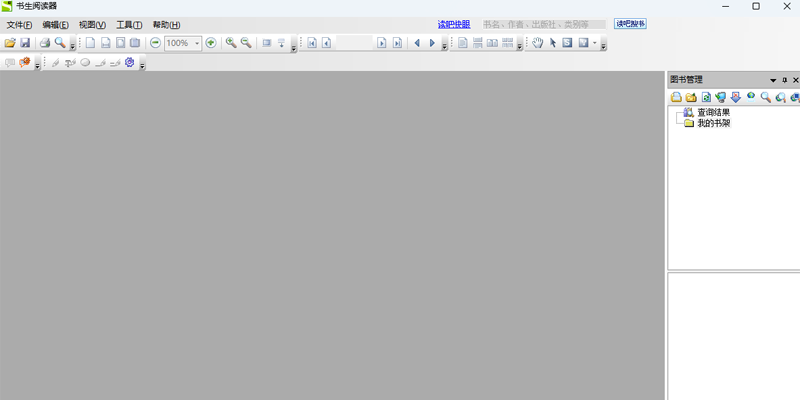This screenshot has width=800, height=400.
Task: Select the arrow pointer tool
Action: click(x=552, y=43)
